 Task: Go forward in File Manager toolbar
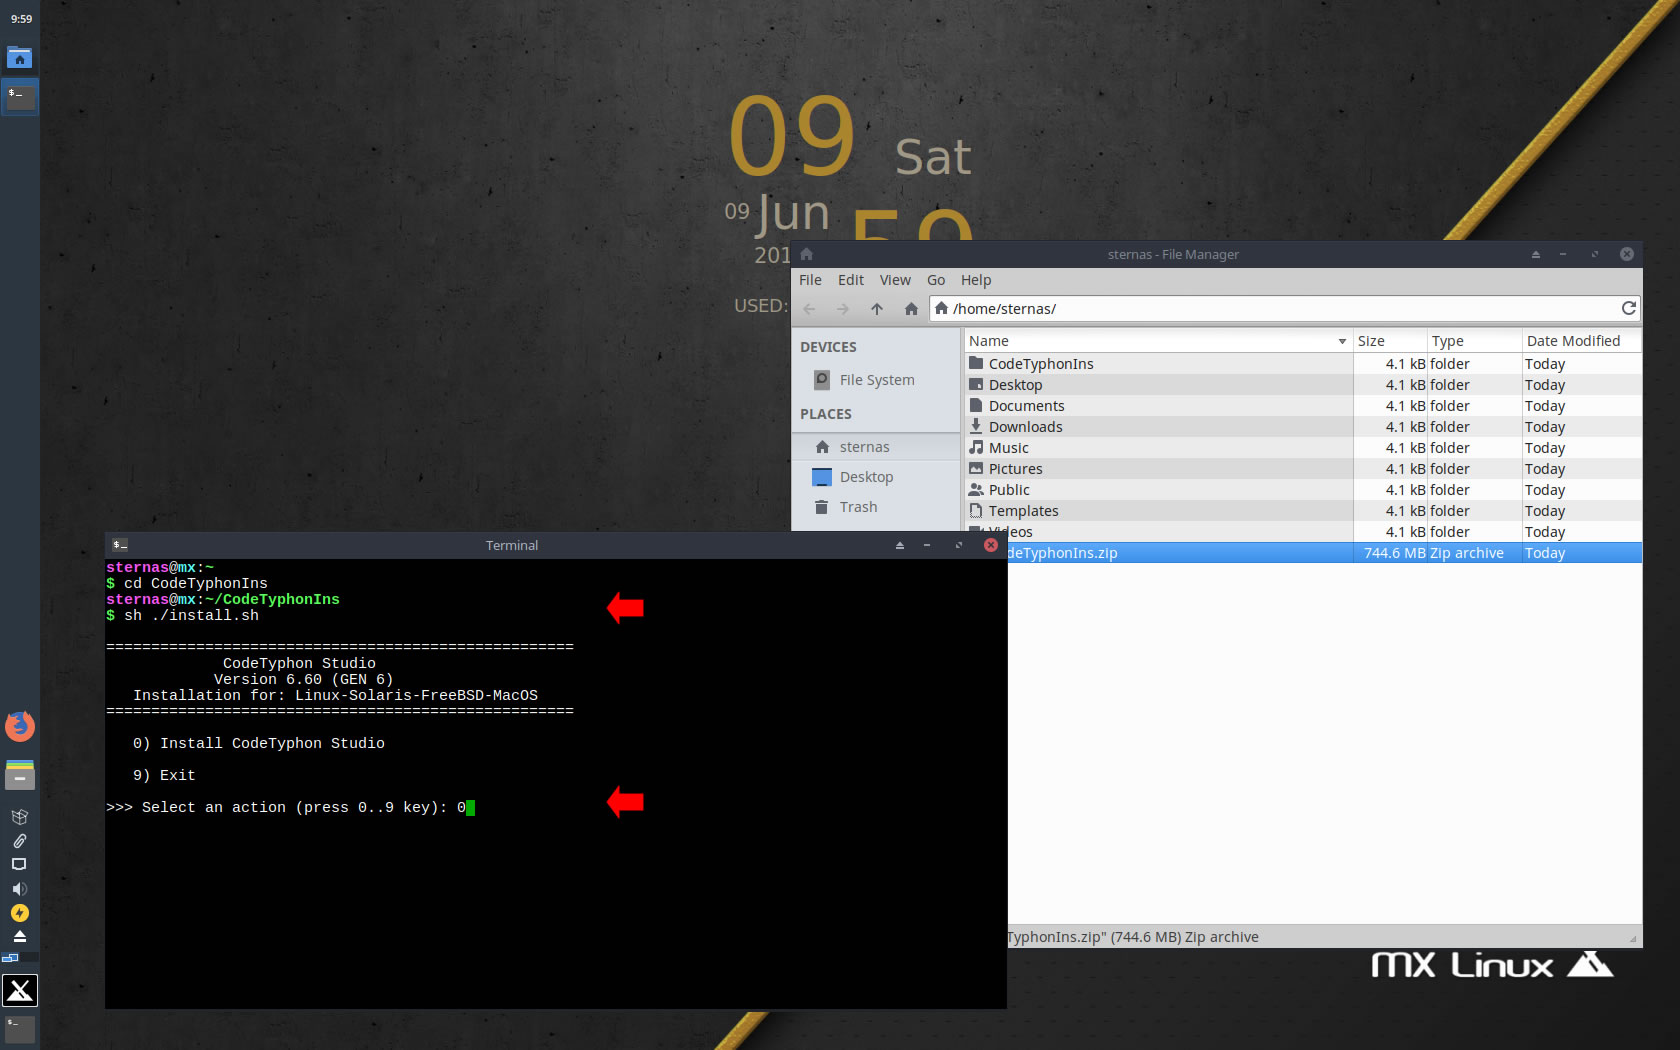(x=843, y=309)
